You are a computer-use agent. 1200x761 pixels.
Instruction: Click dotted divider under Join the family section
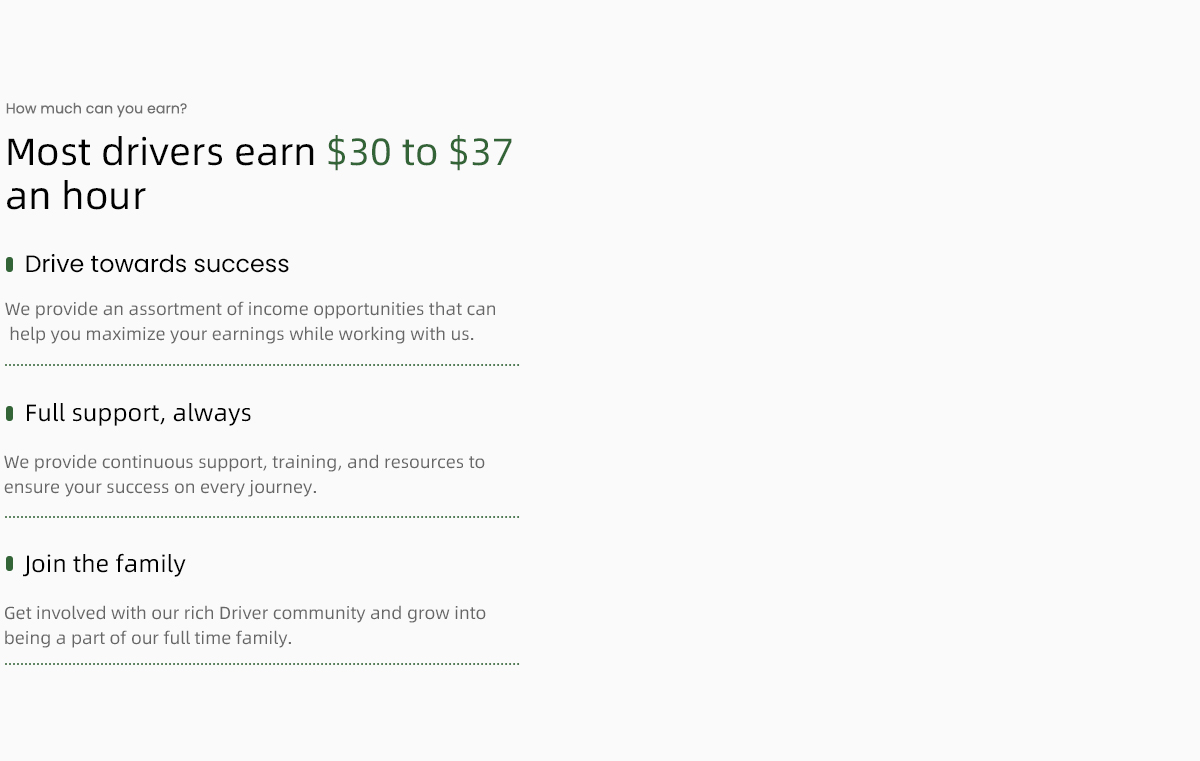click(x=262, y=663)
